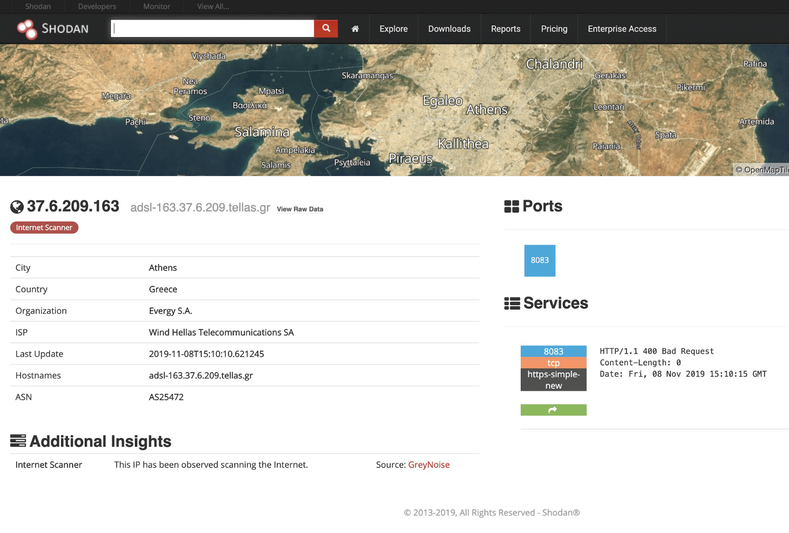Click the HTTP/1.1 400 Bad Request line

[657, 351]
